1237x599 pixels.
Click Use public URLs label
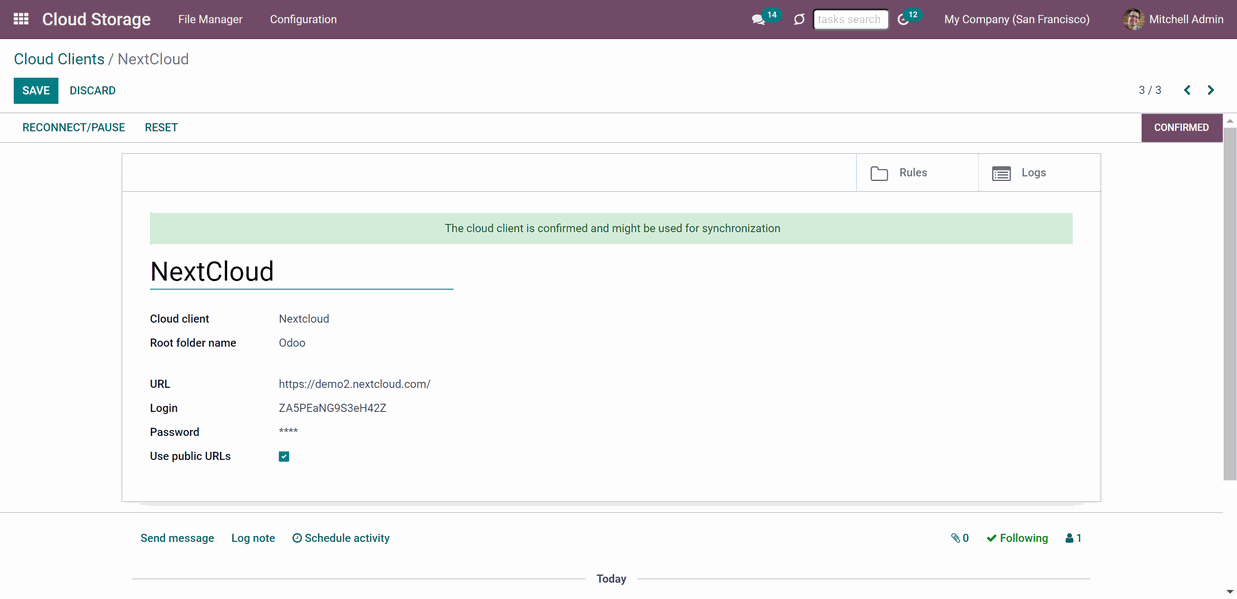click(190, 456)
